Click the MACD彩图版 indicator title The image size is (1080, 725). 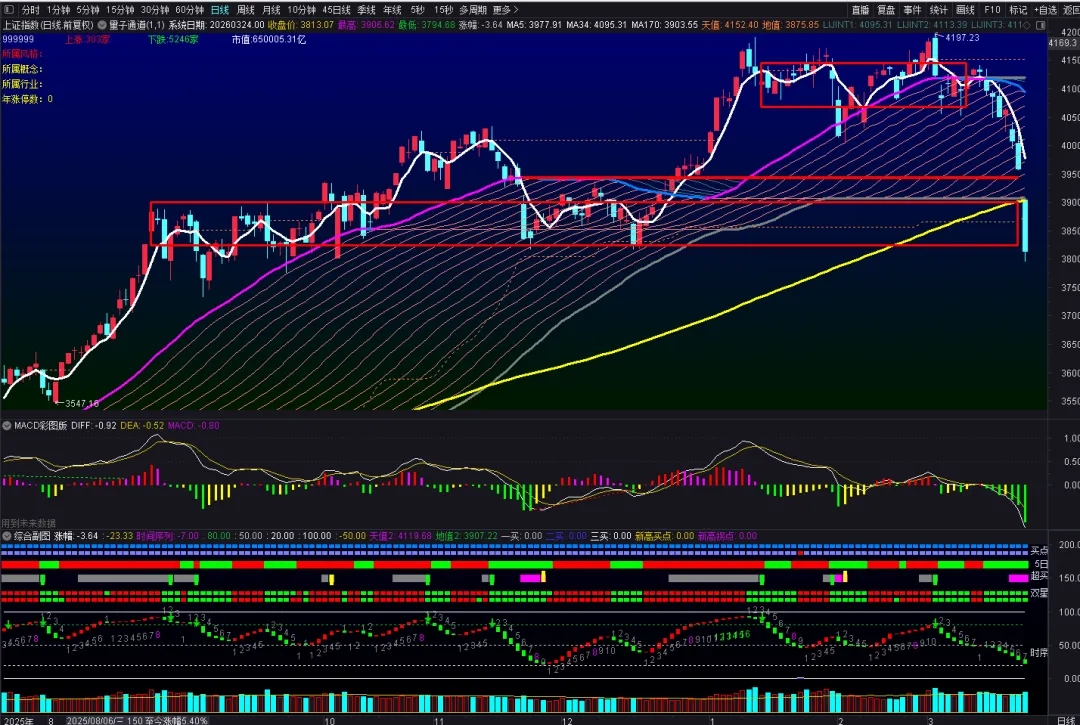[41, 425]
